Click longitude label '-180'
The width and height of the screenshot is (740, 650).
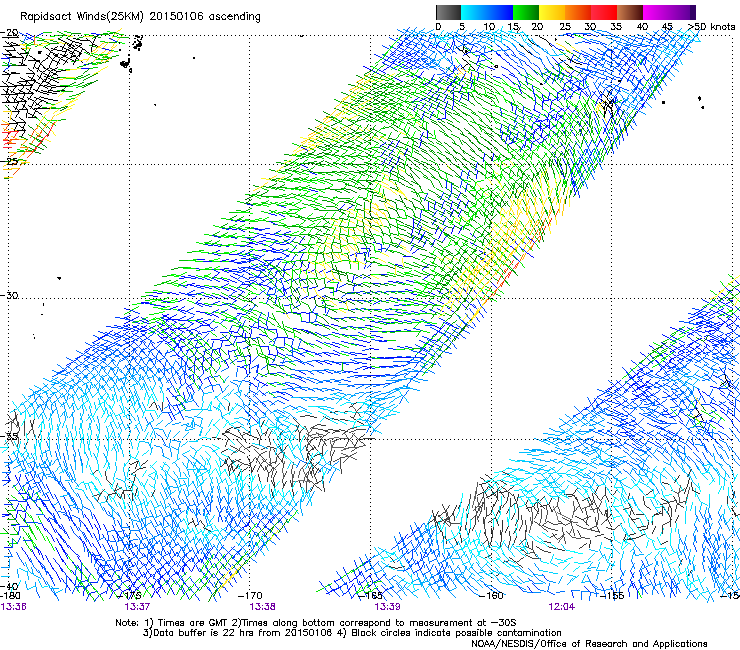[10, 596]
